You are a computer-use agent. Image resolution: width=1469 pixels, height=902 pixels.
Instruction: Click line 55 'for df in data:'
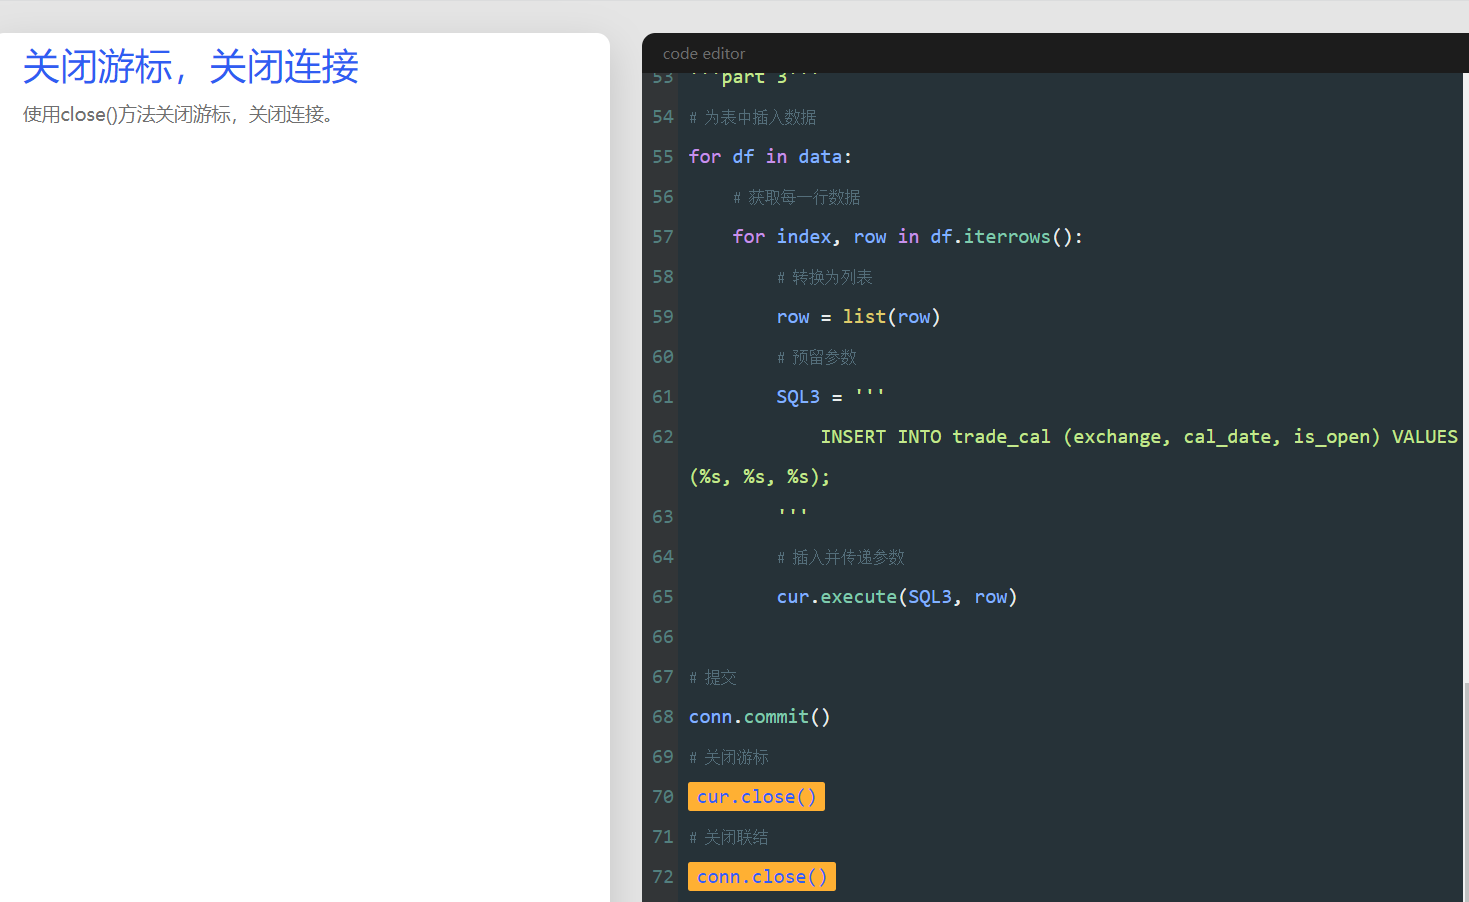point(770,157)
